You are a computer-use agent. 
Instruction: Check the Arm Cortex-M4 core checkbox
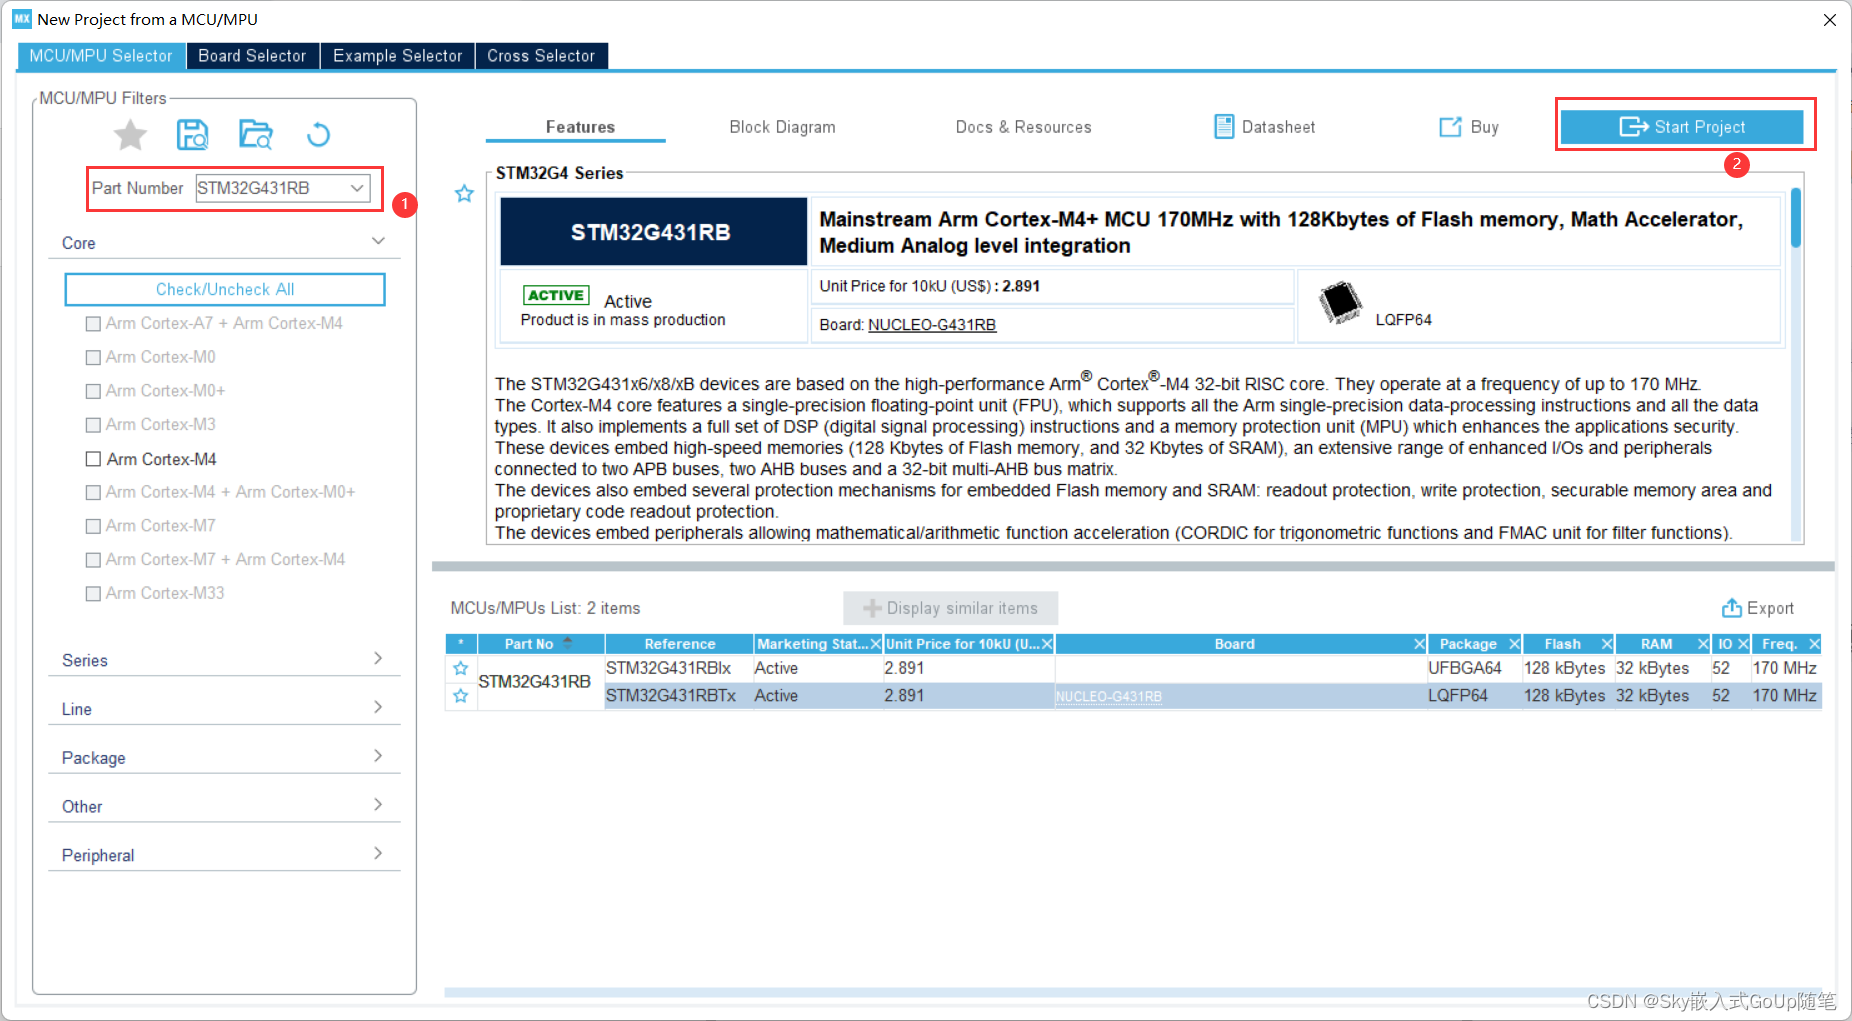point(93,459)
